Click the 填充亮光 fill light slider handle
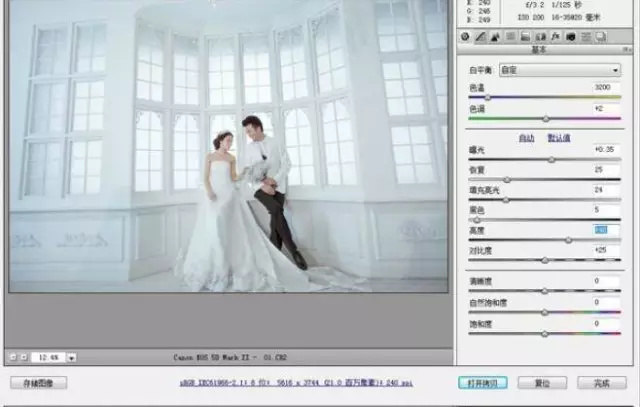 pos(506,200)
